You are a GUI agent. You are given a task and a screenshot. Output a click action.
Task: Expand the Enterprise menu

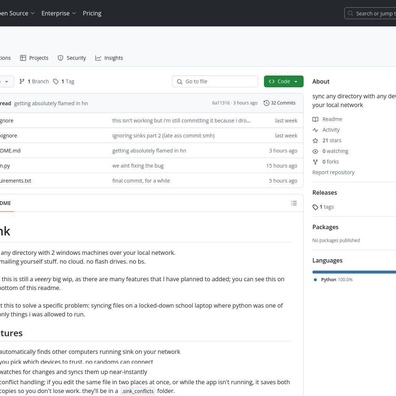[x=59, y=13]
